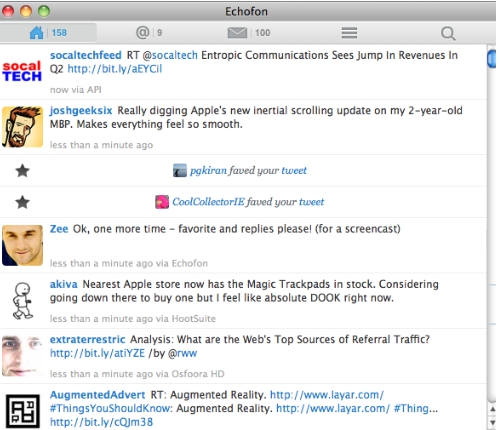Open AugmentedAdvert username link
This screenshot has width=500, height=430.
pyautogui.click(x=98, y=395)
